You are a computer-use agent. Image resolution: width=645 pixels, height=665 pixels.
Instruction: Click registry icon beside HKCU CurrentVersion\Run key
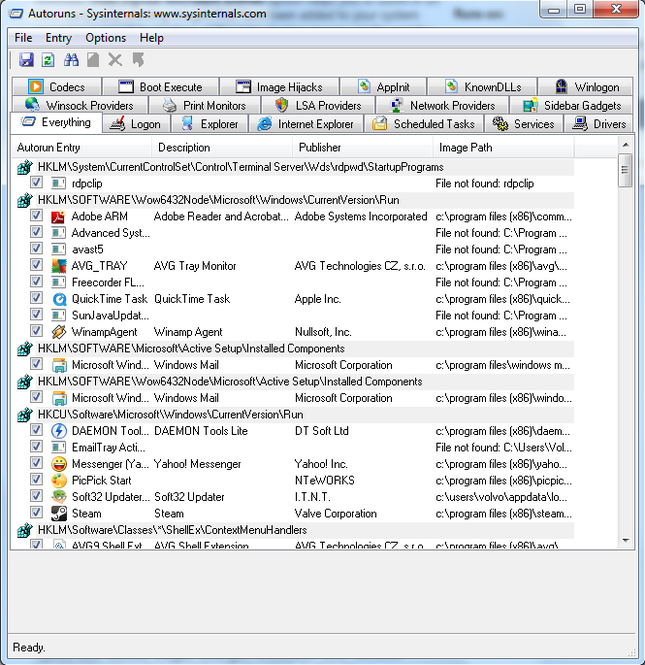point(25,415)
